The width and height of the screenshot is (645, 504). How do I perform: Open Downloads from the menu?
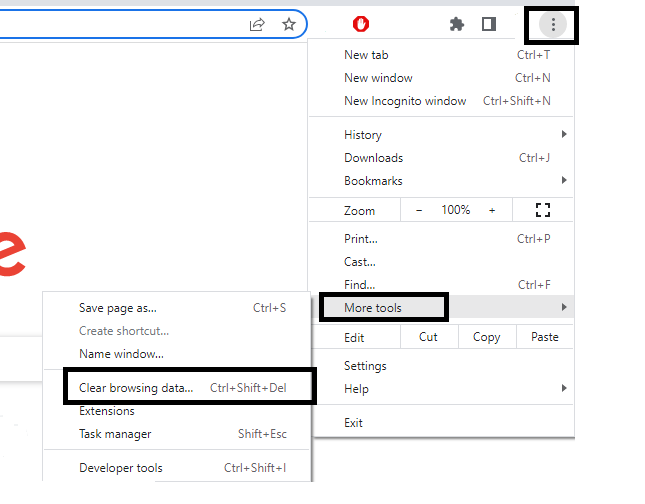coord(441,158)
